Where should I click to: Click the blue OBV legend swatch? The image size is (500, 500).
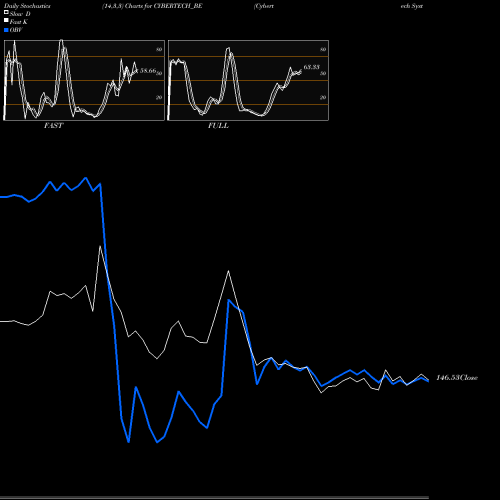coord(6,30)
